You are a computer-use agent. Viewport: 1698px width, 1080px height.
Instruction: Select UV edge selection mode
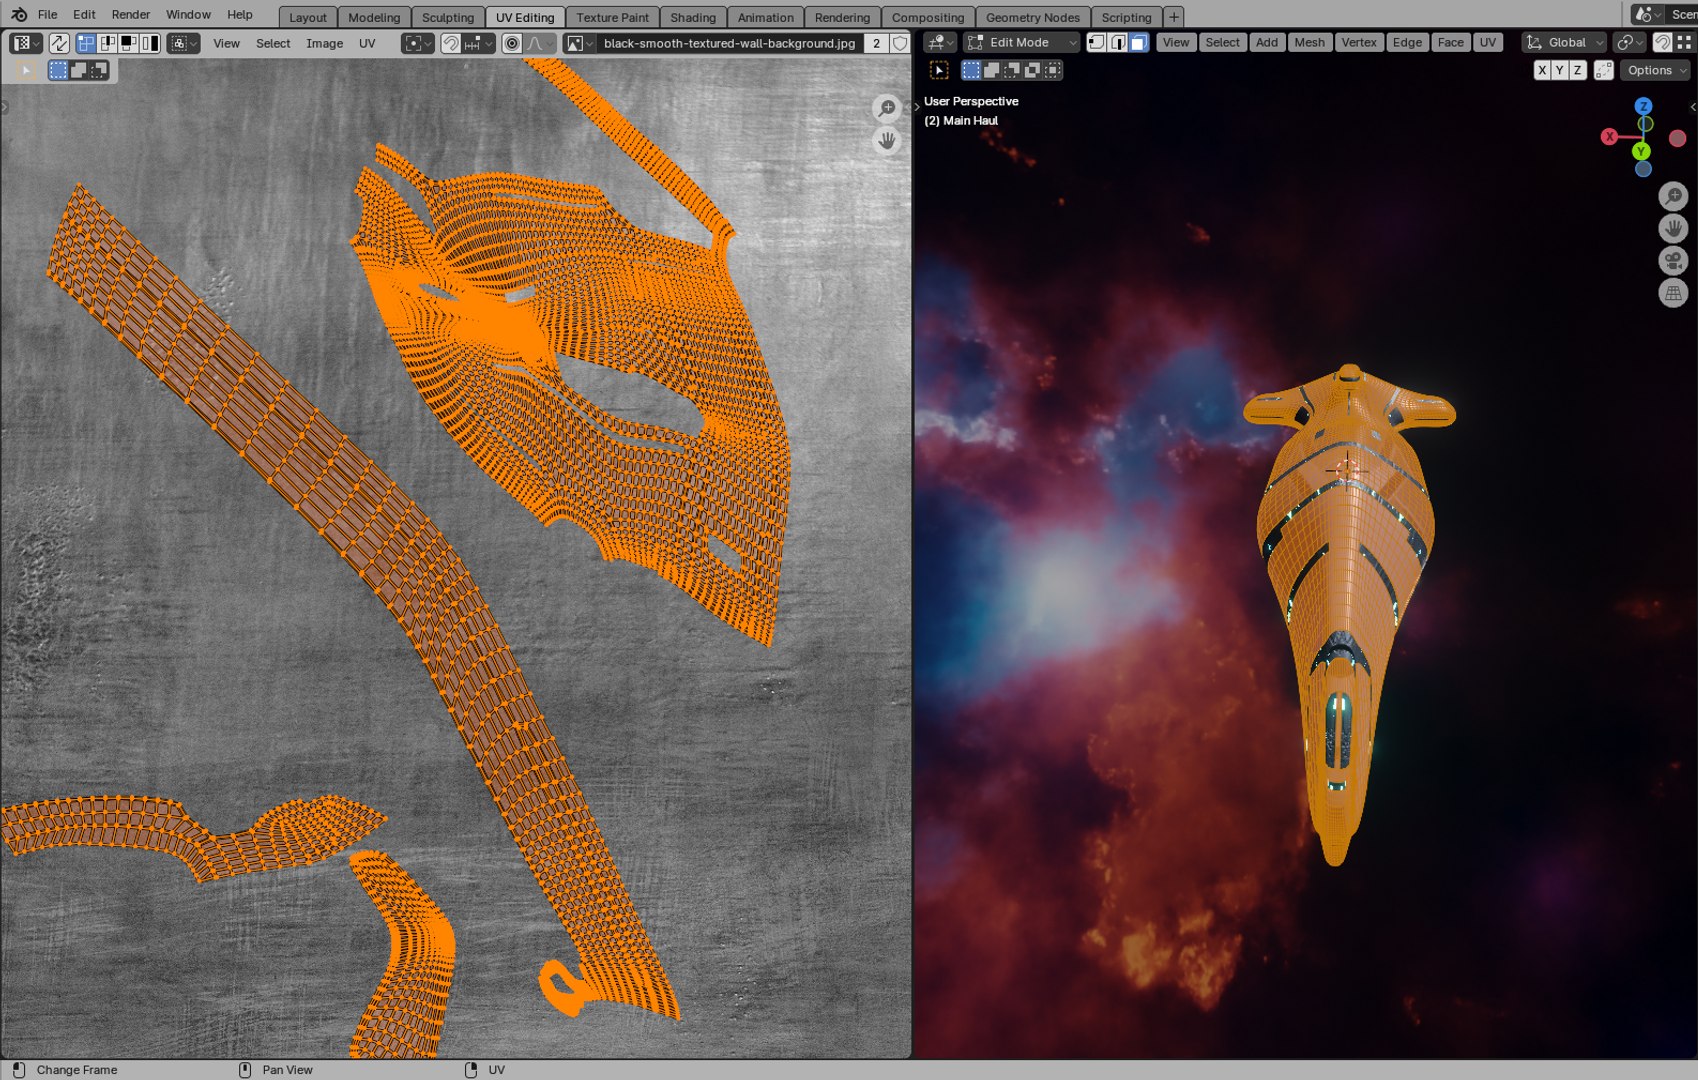108,43
